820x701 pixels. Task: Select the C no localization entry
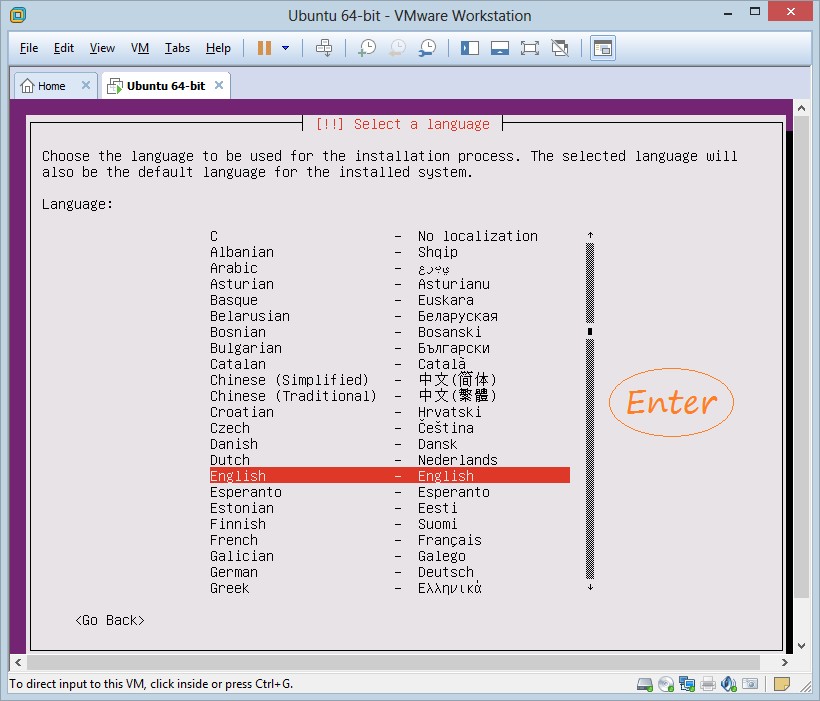point(390,236)
